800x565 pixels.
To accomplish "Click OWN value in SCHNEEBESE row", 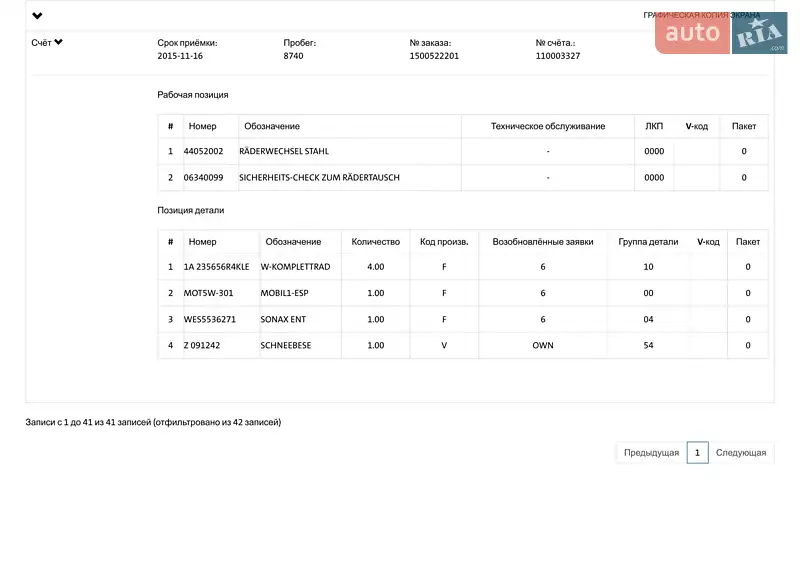I will 543,346.
